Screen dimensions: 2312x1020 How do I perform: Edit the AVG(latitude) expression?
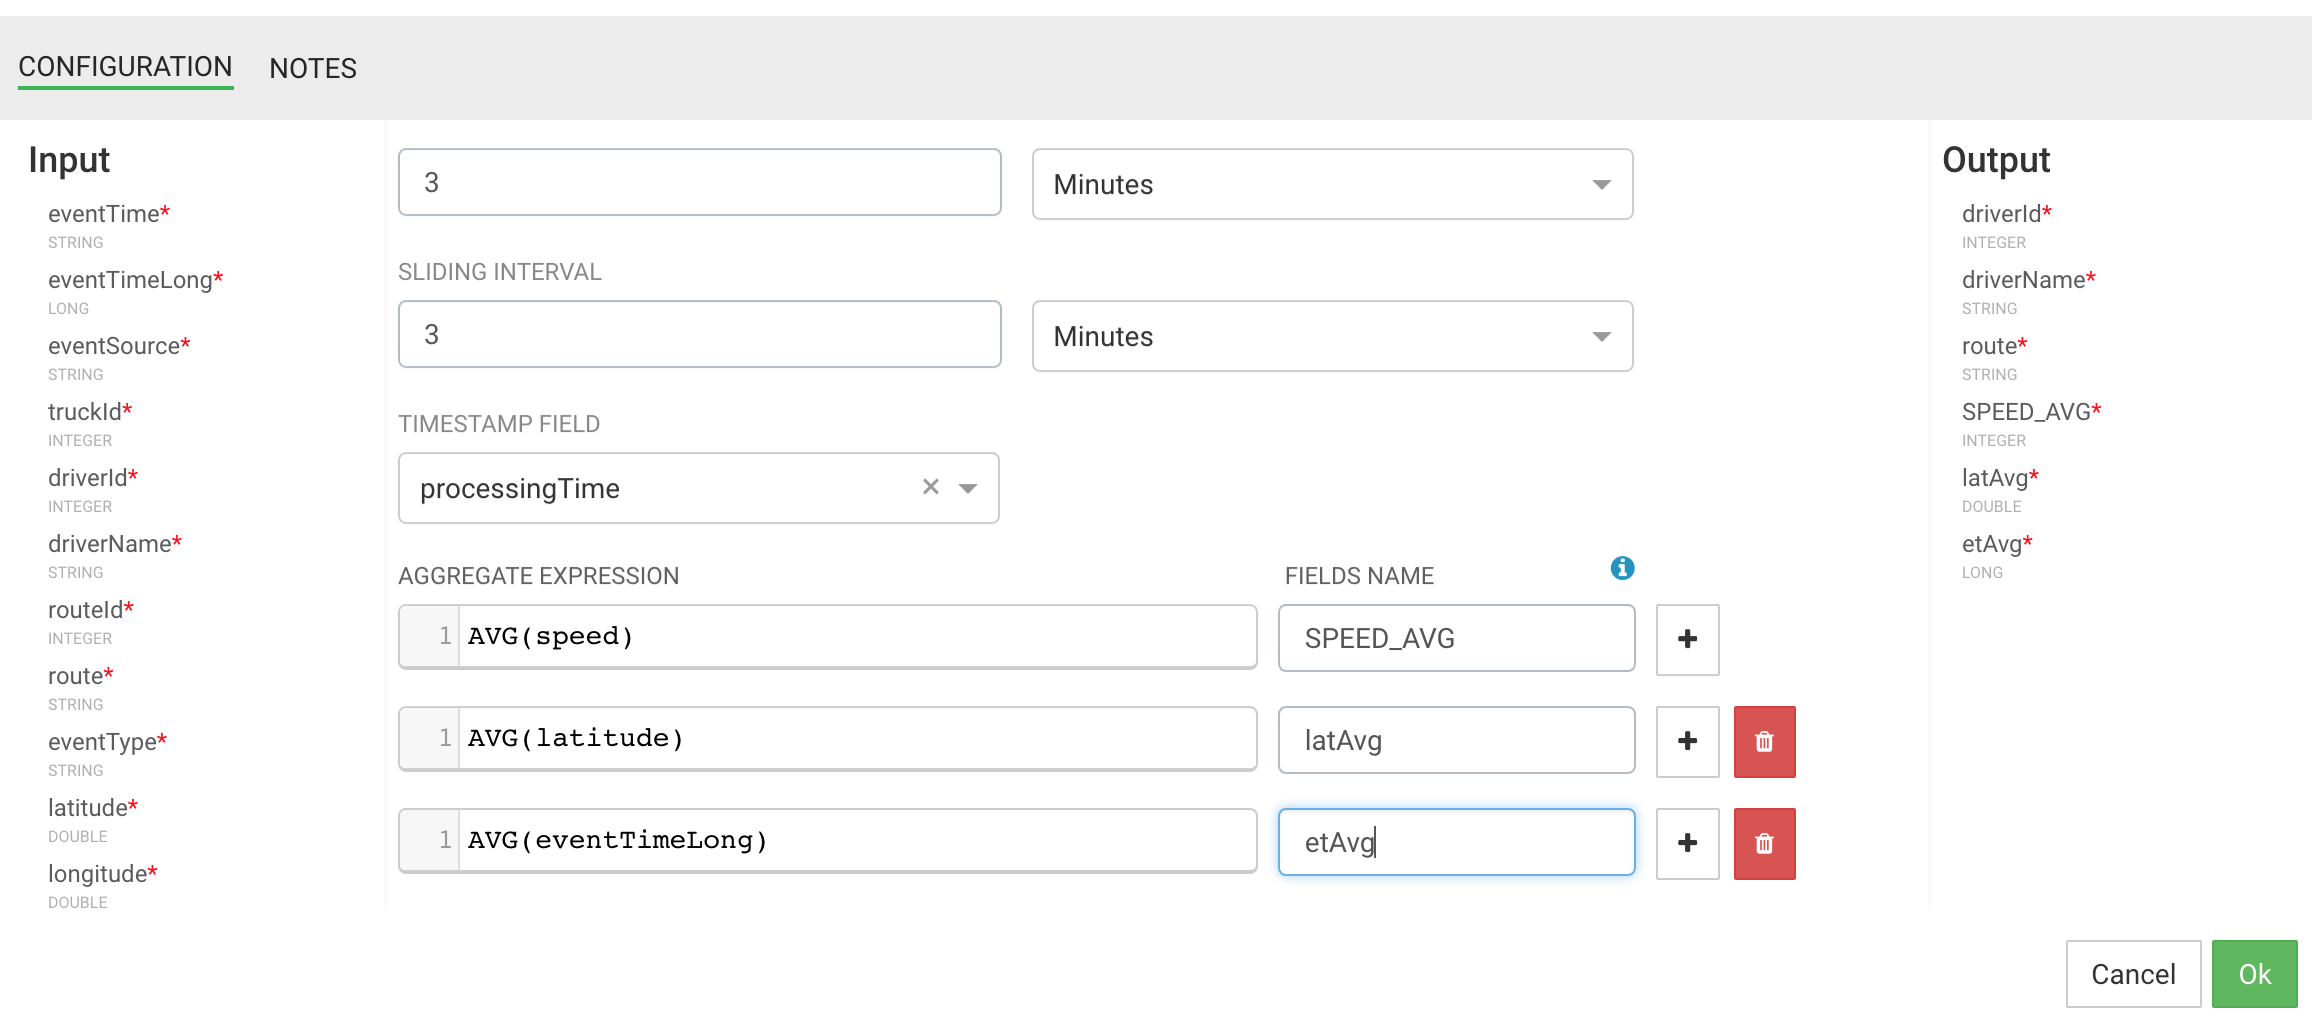pos(827,738)
